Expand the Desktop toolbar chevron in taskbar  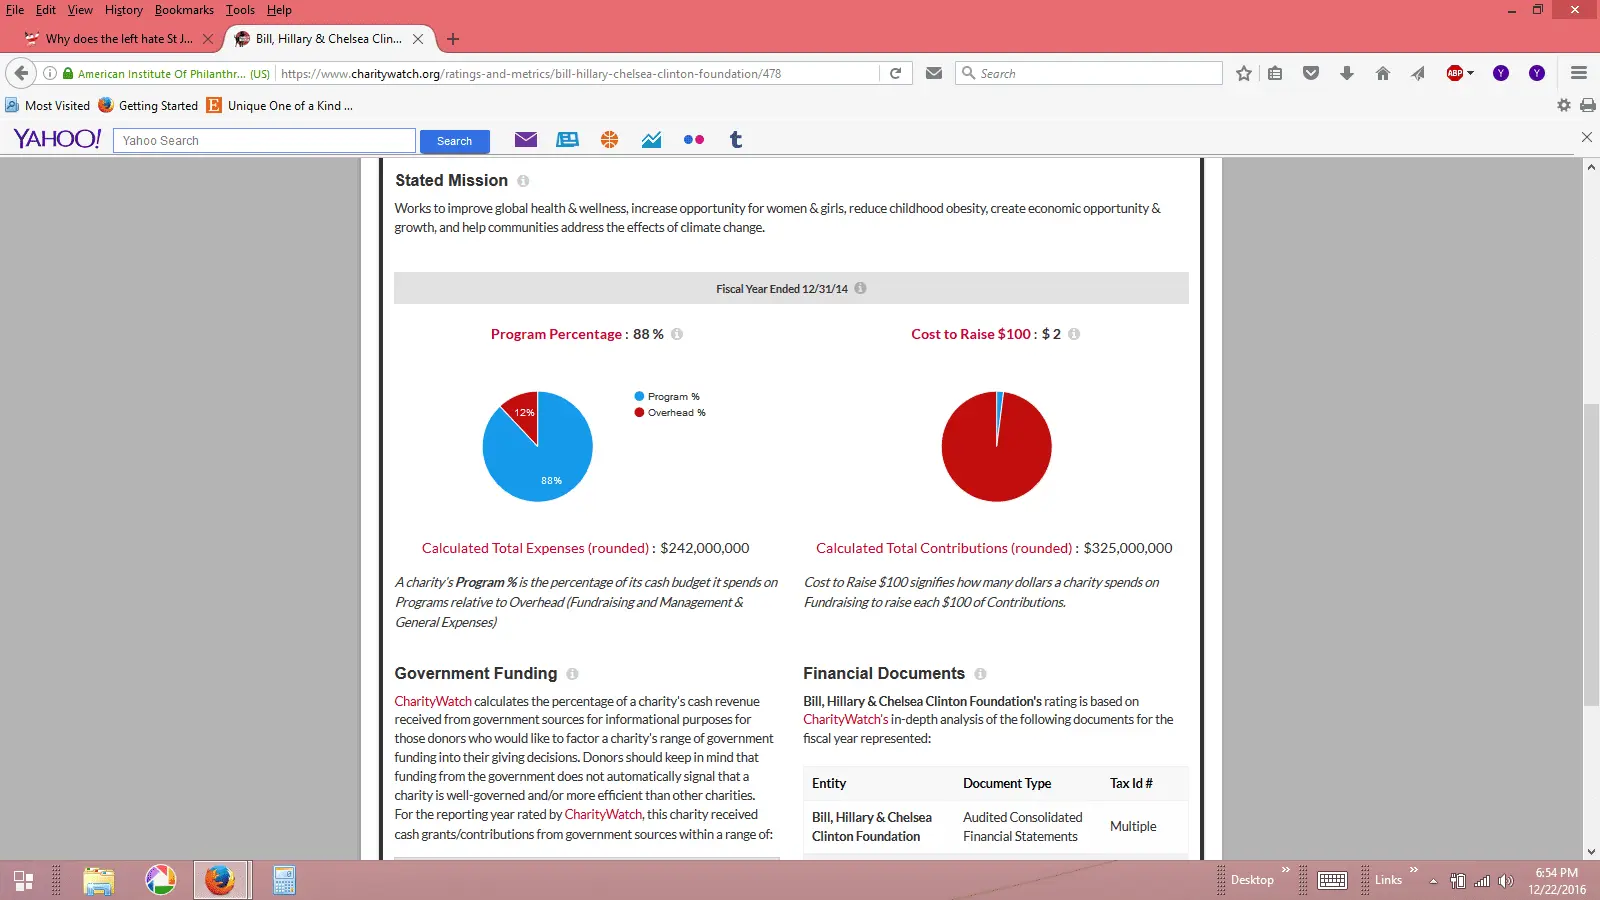tap(1286, 870)
